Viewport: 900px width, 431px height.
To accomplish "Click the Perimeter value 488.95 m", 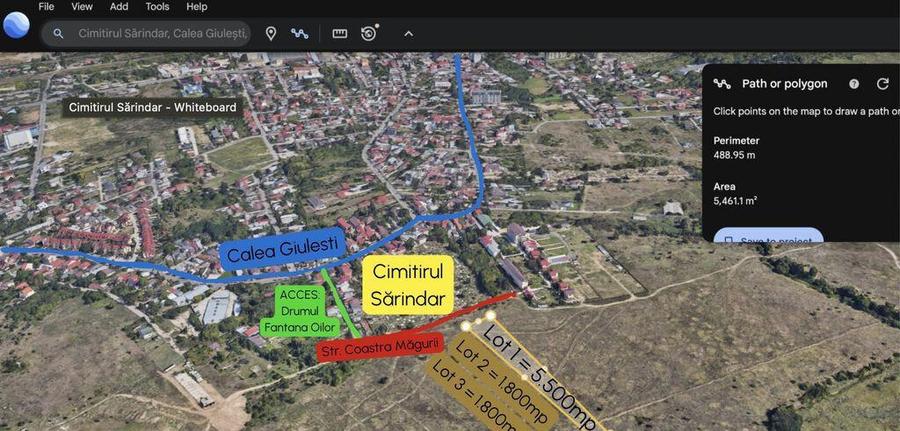I will pyautogui.click(x=736, y=155).
